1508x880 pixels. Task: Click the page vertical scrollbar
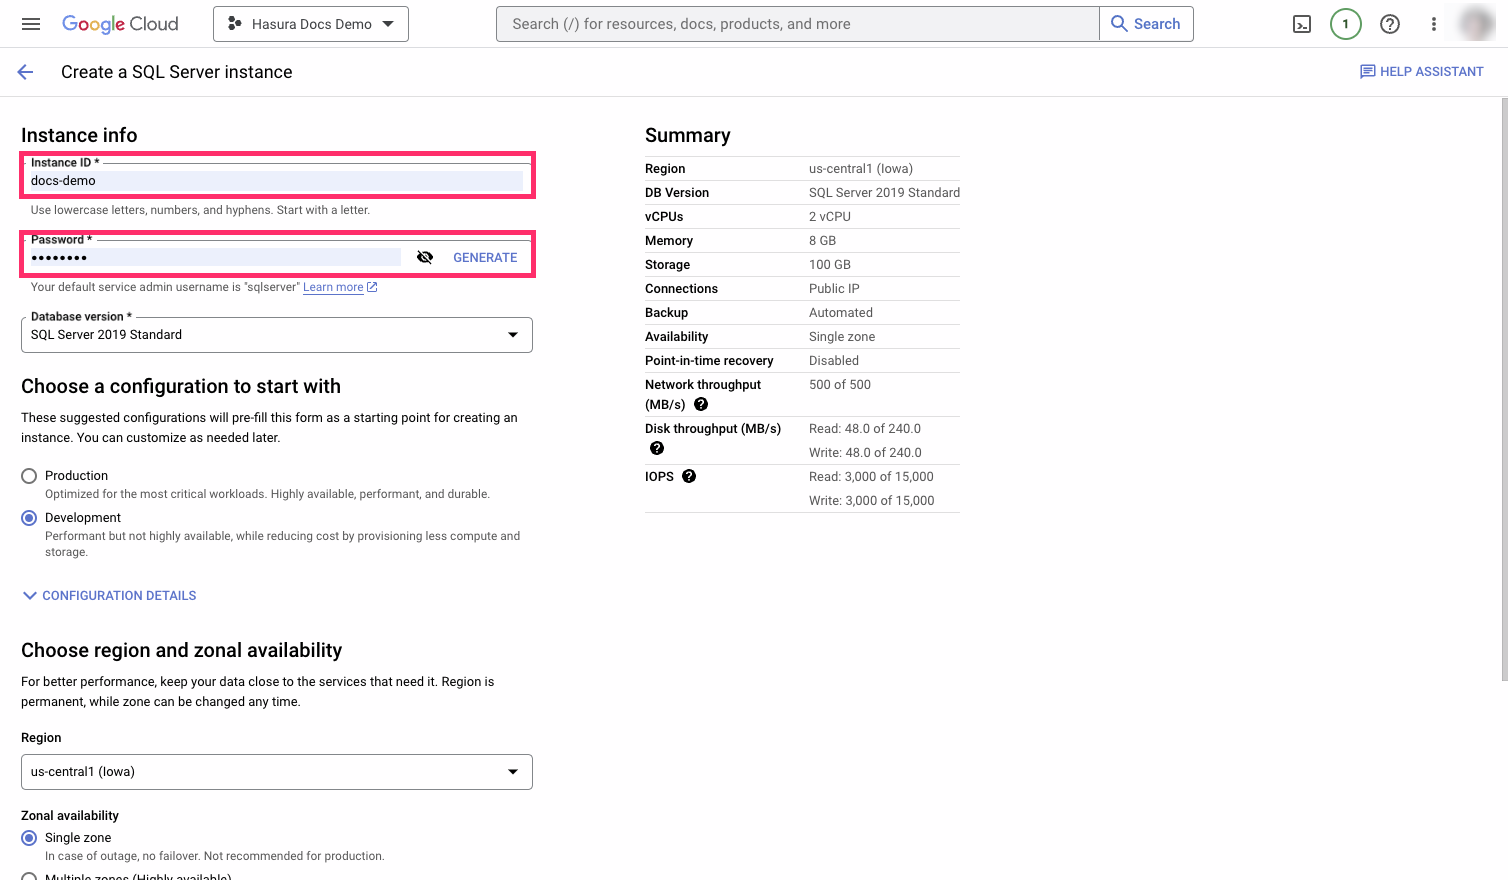[x=1503, y=390]
